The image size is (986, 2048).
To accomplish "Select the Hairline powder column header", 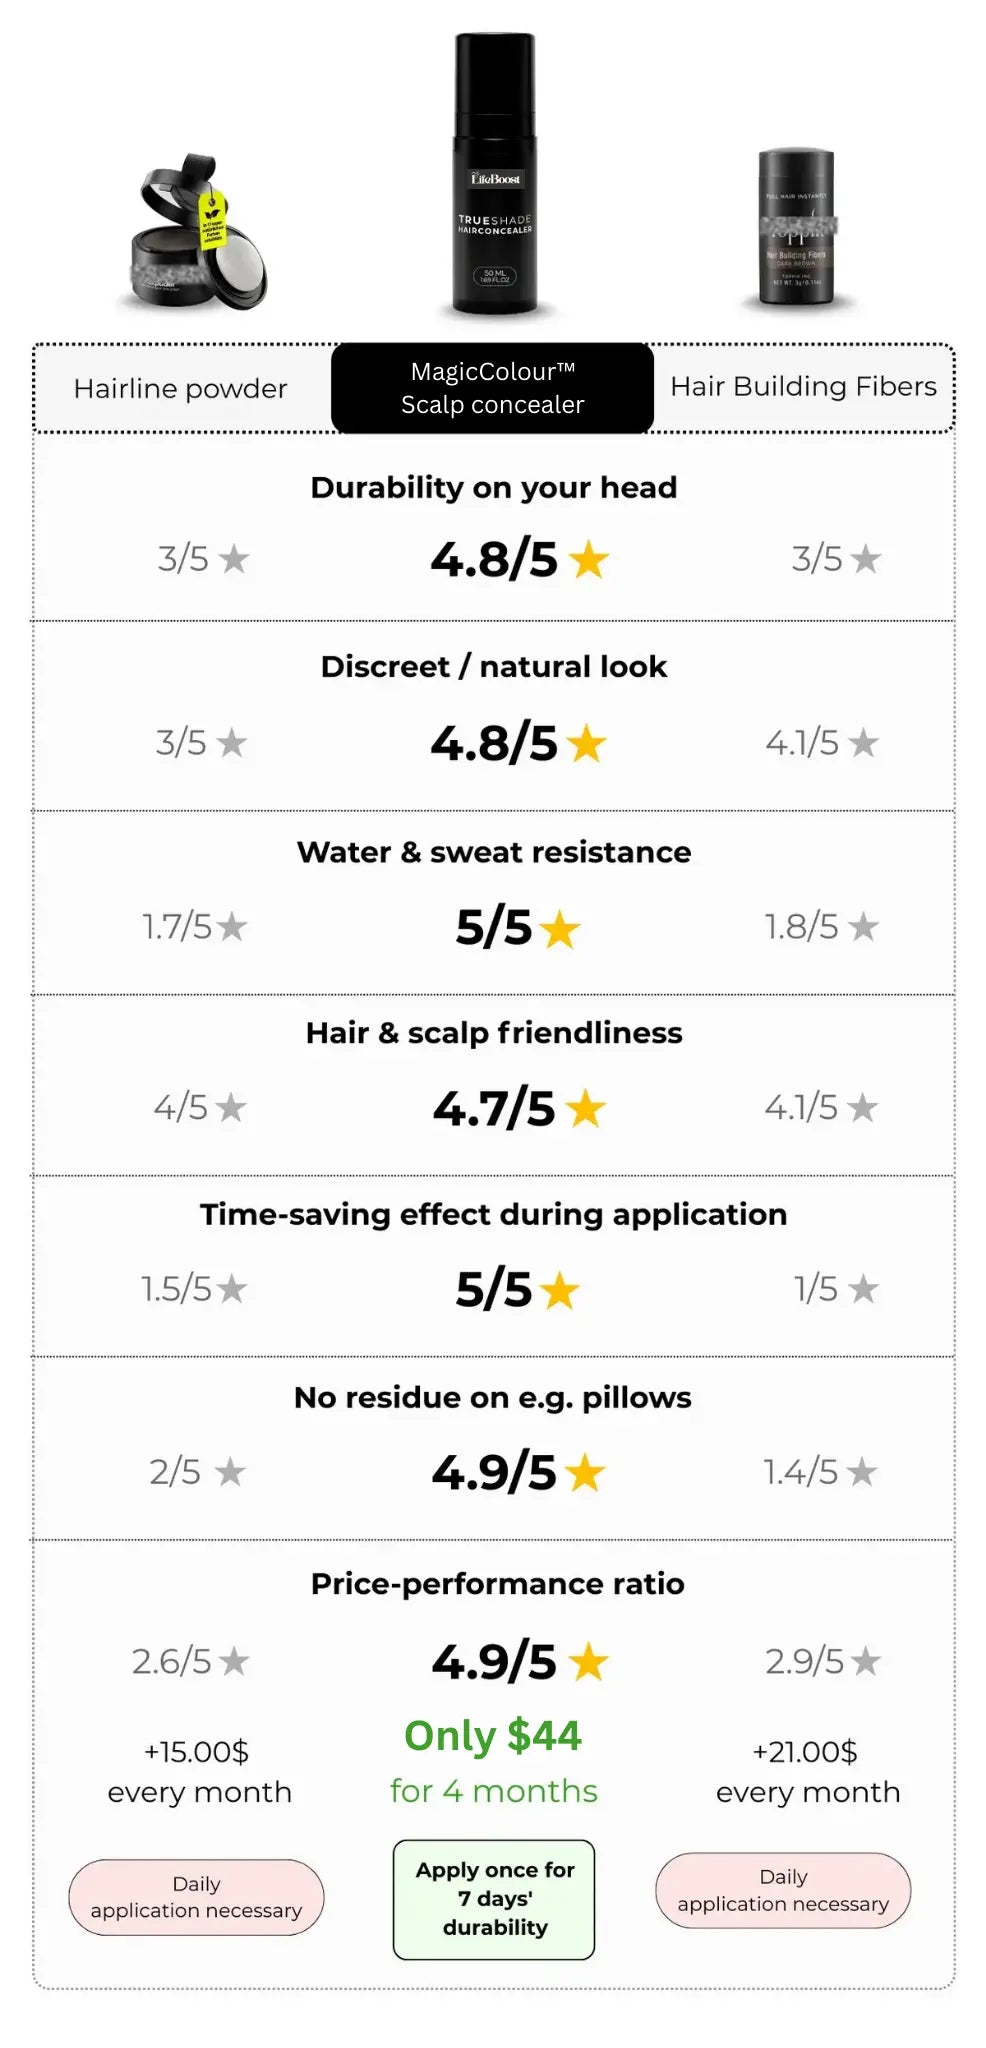I will [x=180, y=389].
